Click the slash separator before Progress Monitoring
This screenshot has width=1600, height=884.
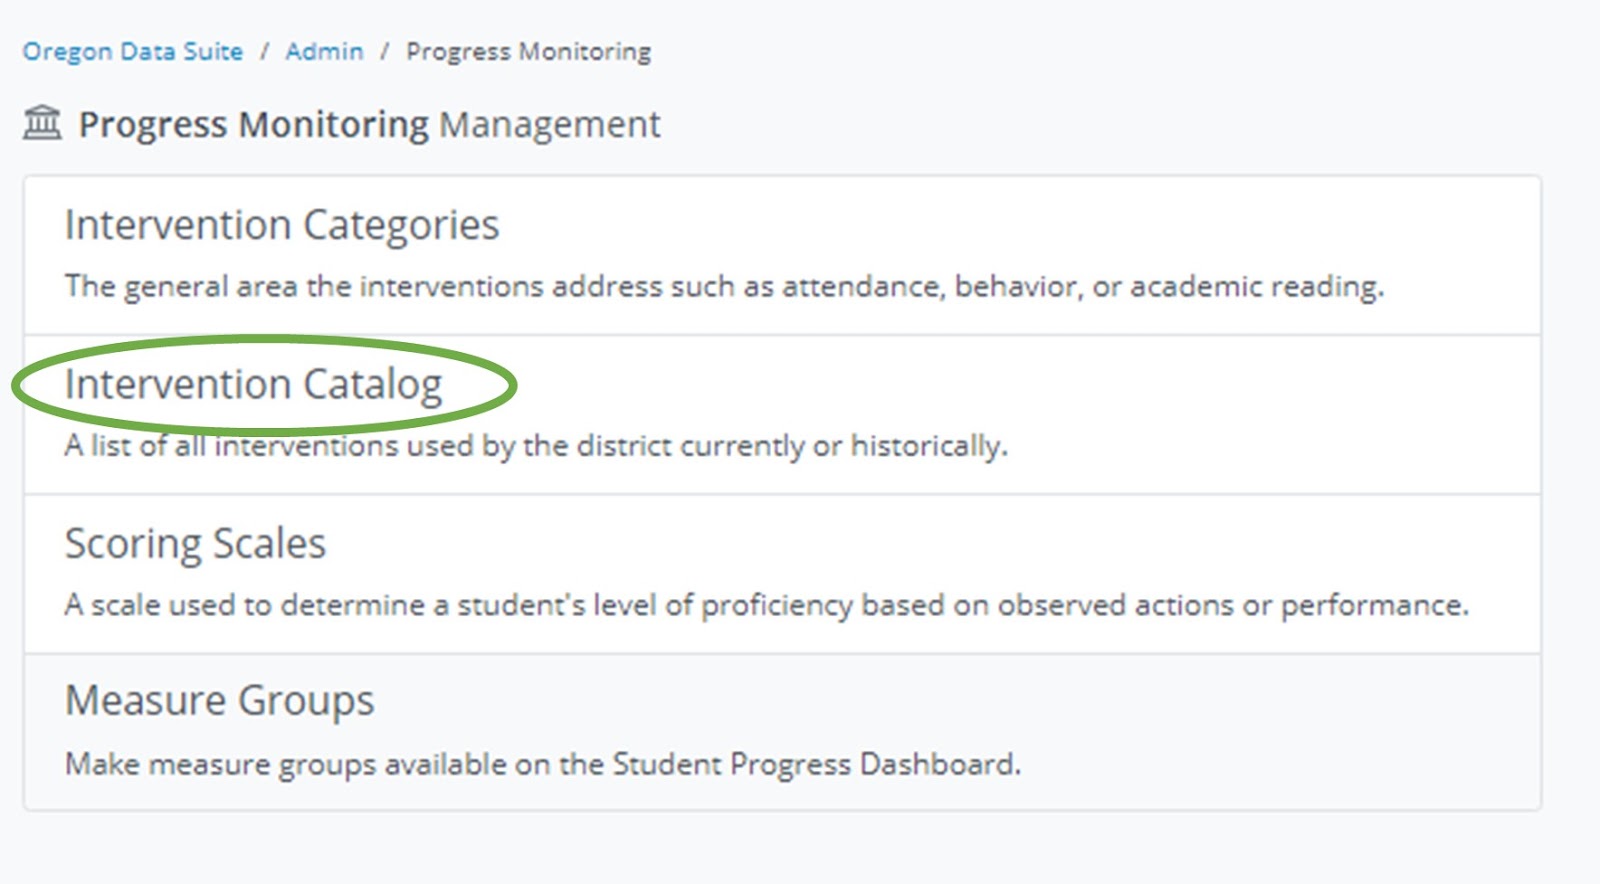(x=384, y=51)
